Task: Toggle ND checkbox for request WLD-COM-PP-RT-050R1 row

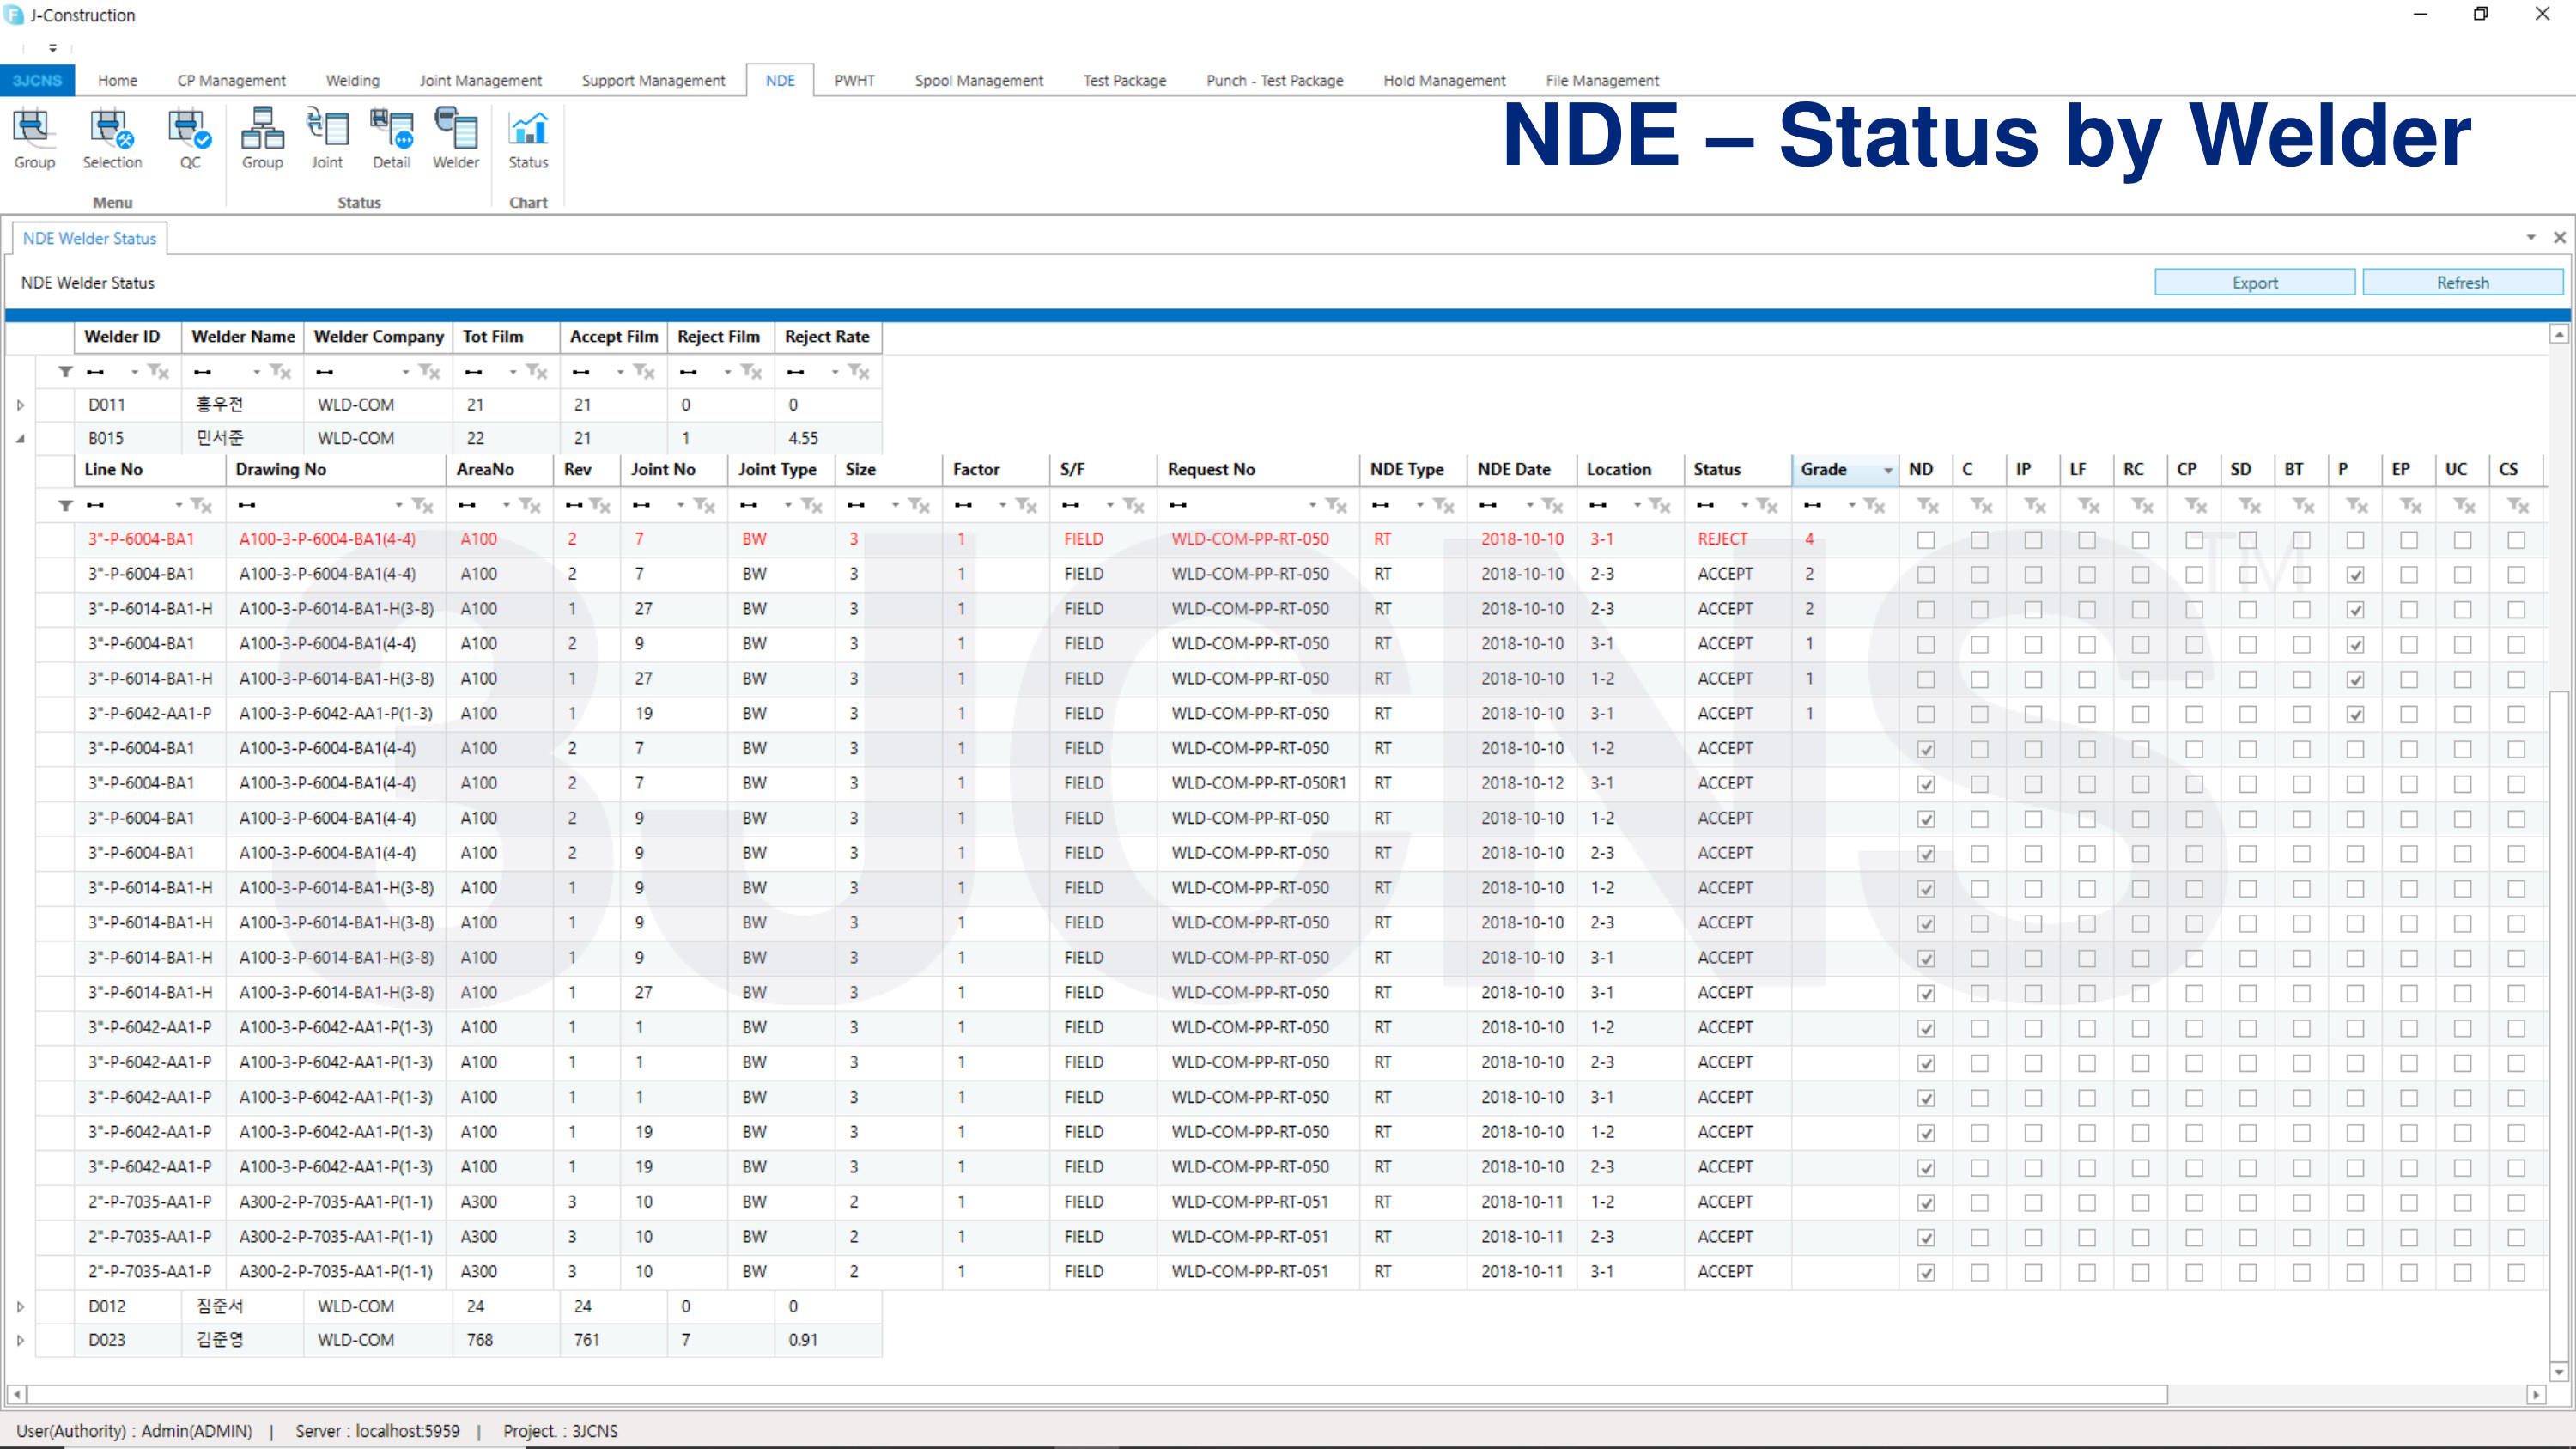Action: (1925, 784)
